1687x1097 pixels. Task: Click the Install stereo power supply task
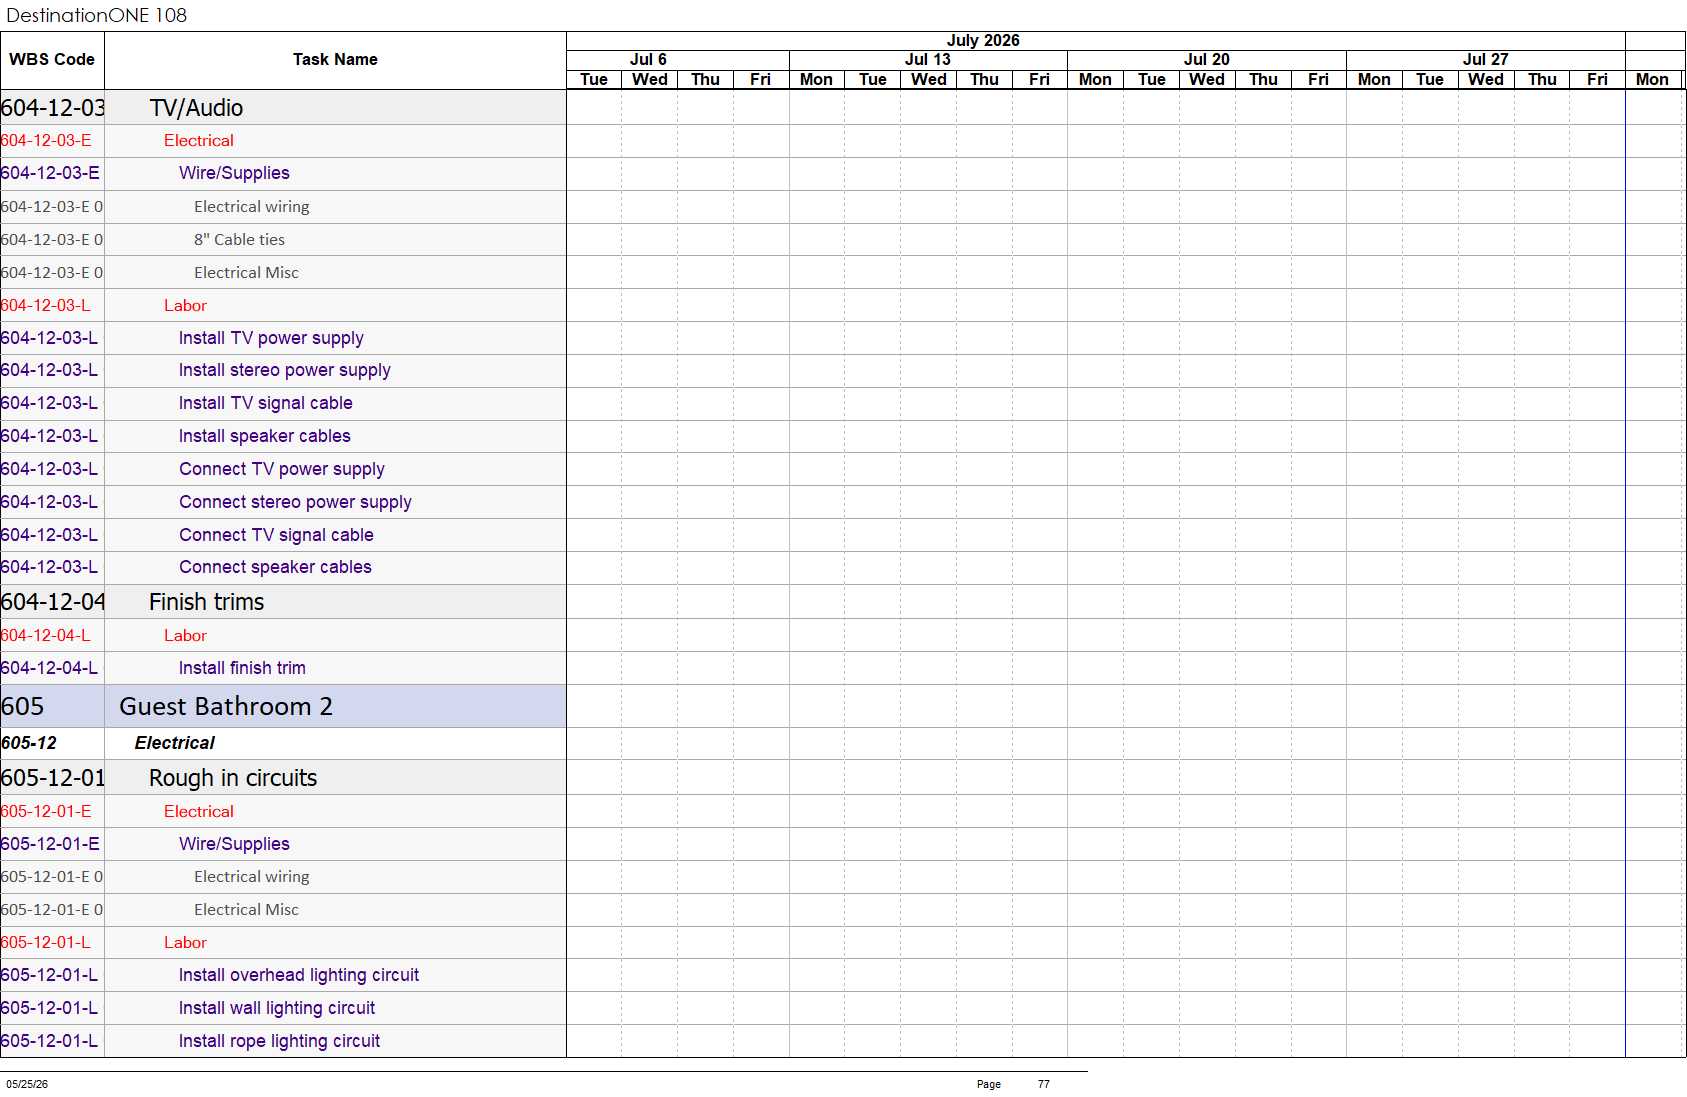(284, 370)
